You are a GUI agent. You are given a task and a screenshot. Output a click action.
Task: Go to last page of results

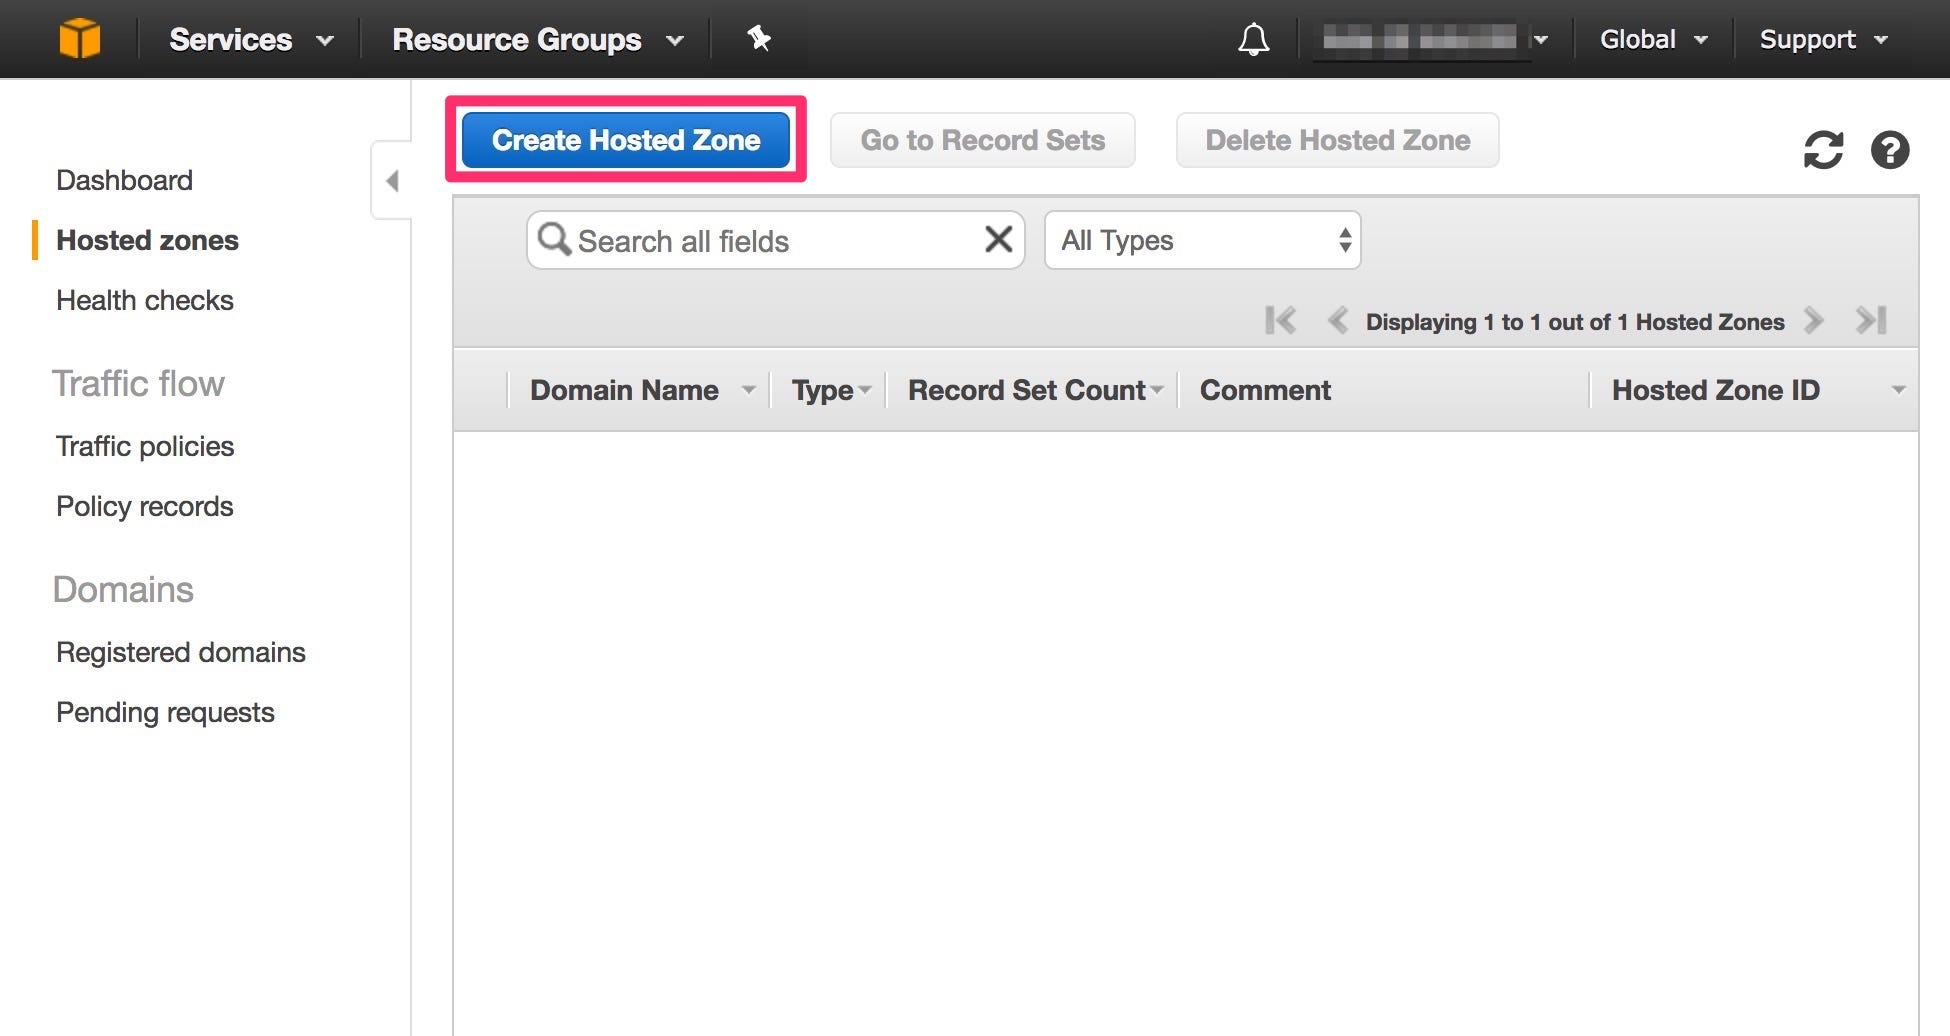(1871, 321)
